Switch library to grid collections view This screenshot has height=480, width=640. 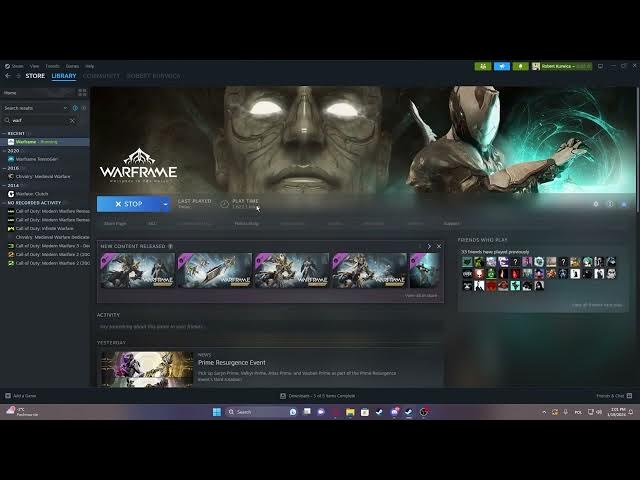click(x=82, y=93)
